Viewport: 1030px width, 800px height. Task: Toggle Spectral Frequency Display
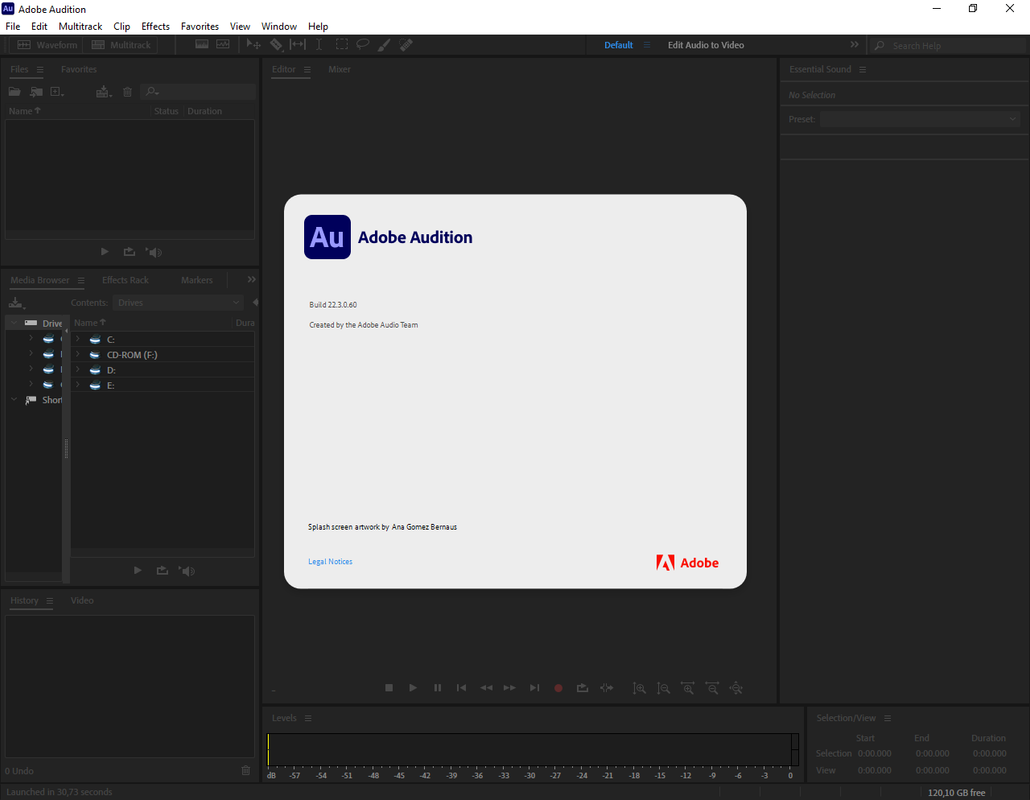202,44
